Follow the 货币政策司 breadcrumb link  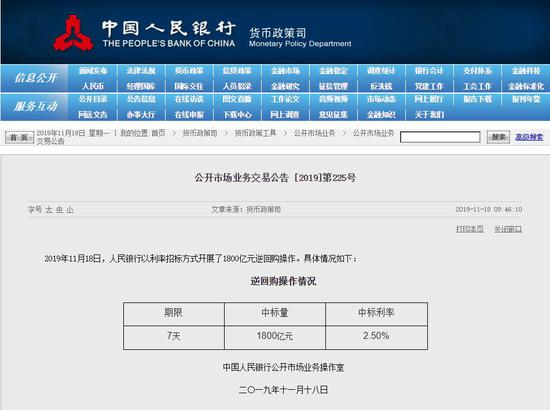pos(200,133)
